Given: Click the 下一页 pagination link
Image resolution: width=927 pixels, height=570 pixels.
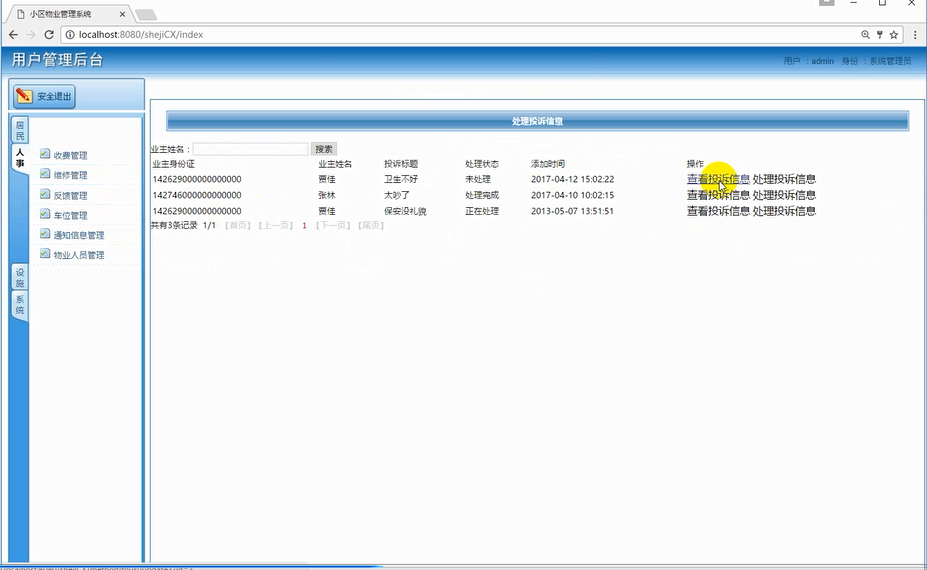Looking at the screenshot, I should coord(333,225).
